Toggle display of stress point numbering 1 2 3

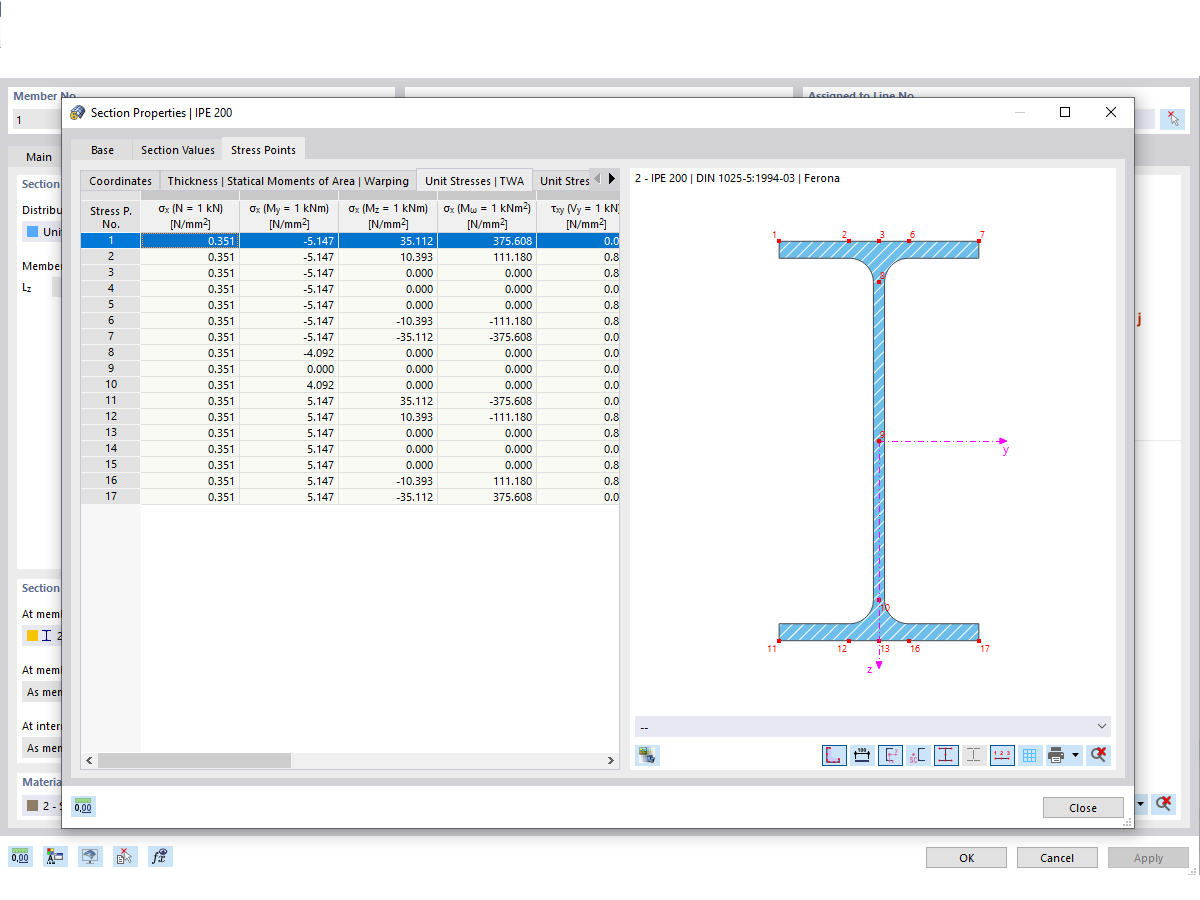tap(1001, 755)
